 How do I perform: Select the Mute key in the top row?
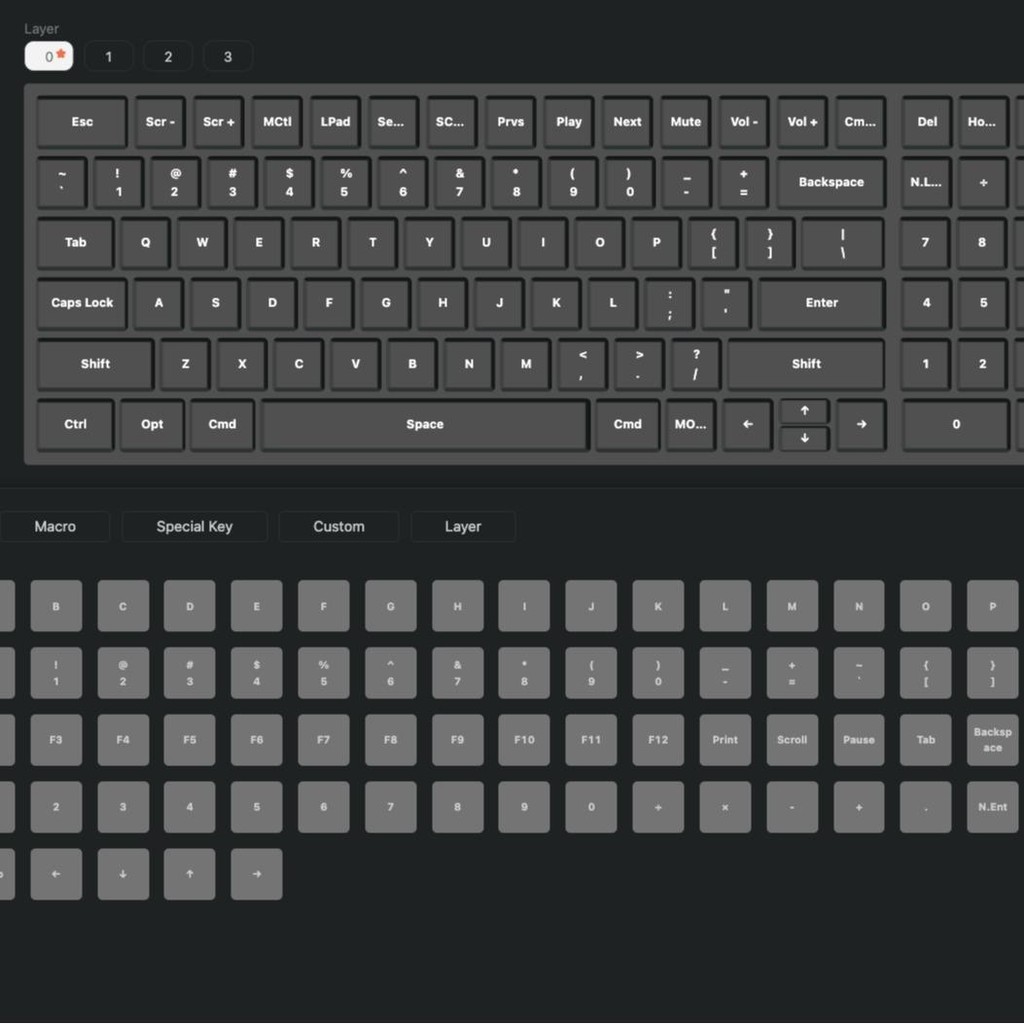[685, 122]
